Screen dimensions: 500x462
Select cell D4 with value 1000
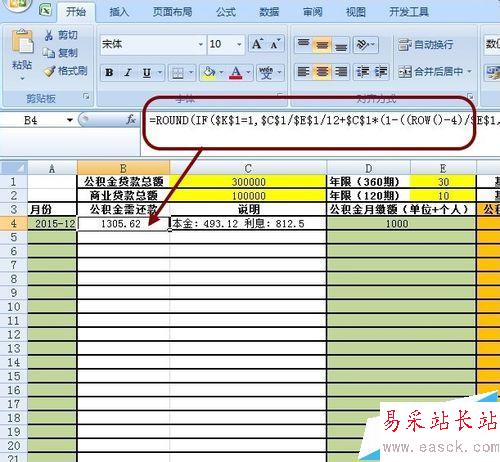[x=401, y=223]
